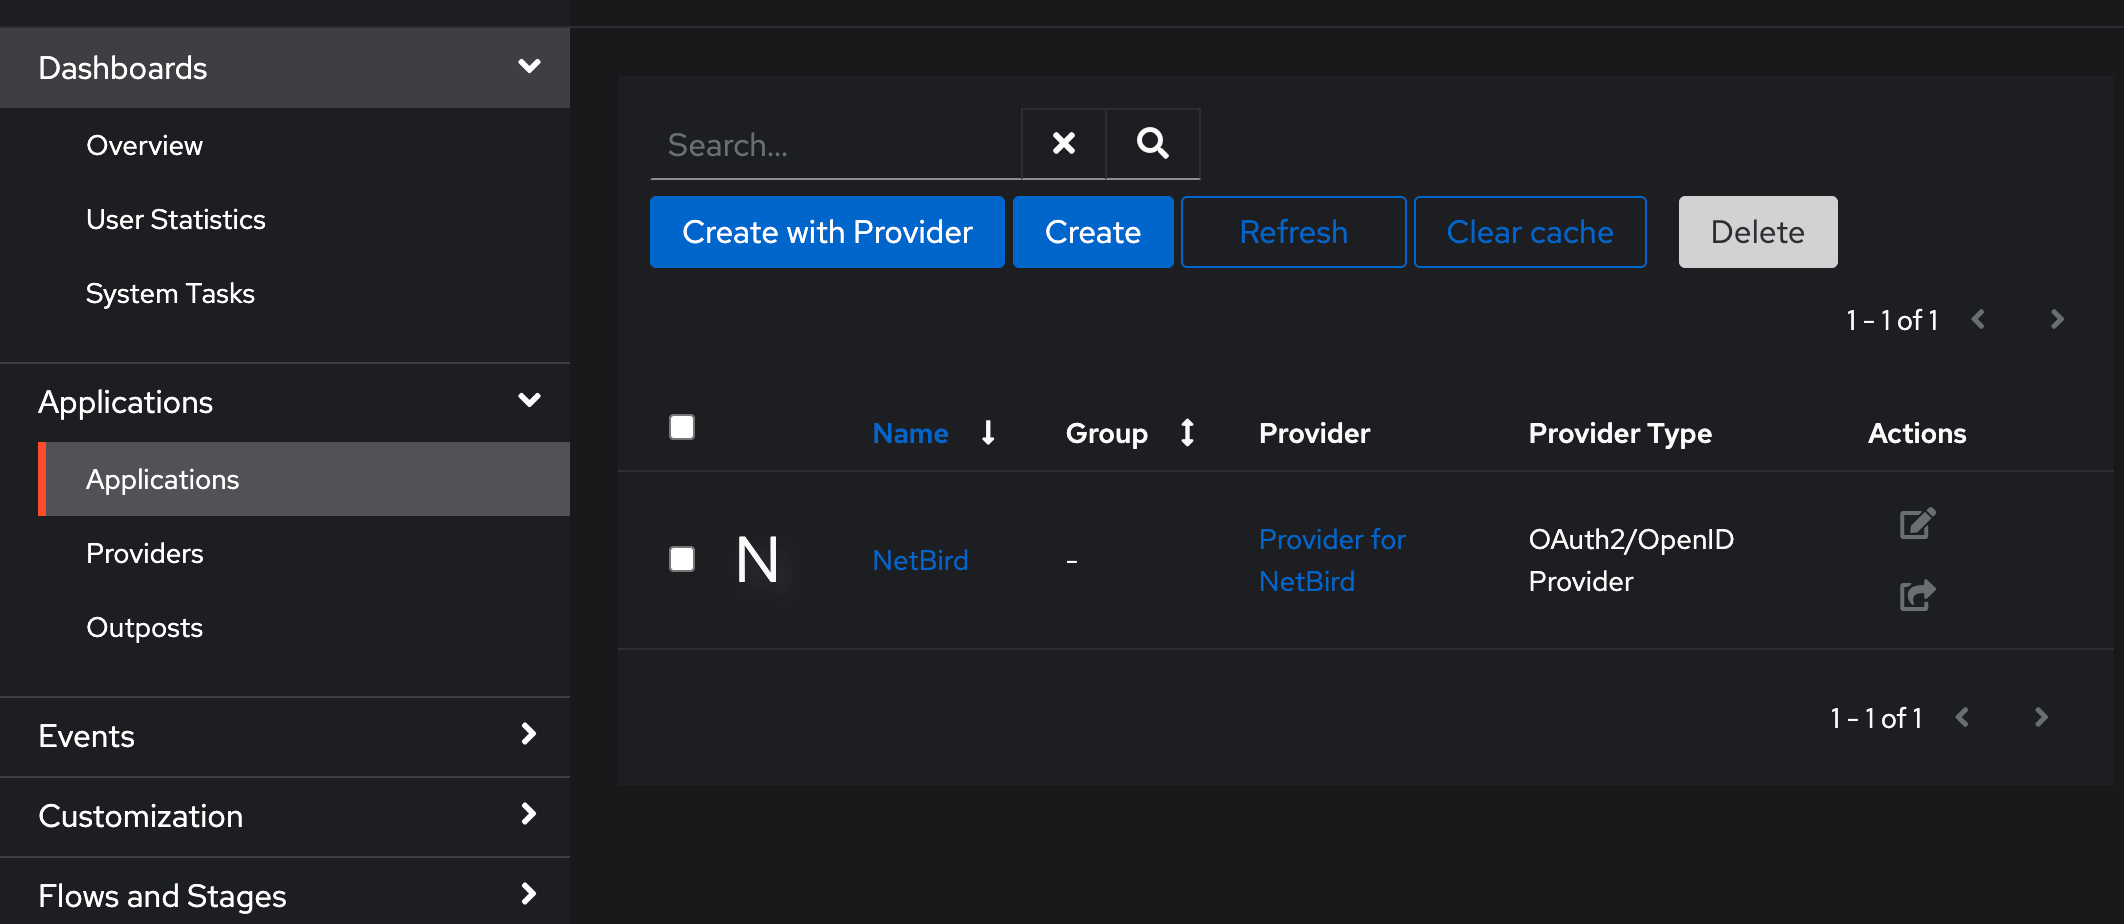This screenshot has height=924, width=2124.
Task: Clear the search box with the X icon
Action: point(1062,143)
